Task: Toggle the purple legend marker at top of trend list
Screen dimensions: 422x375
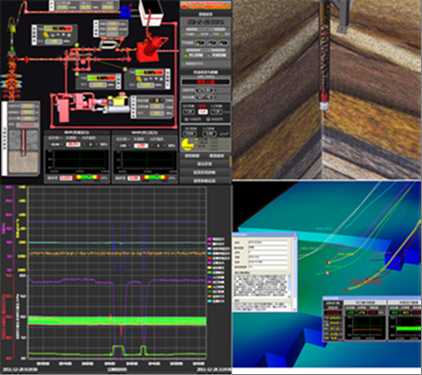Action: coord(210,239)
